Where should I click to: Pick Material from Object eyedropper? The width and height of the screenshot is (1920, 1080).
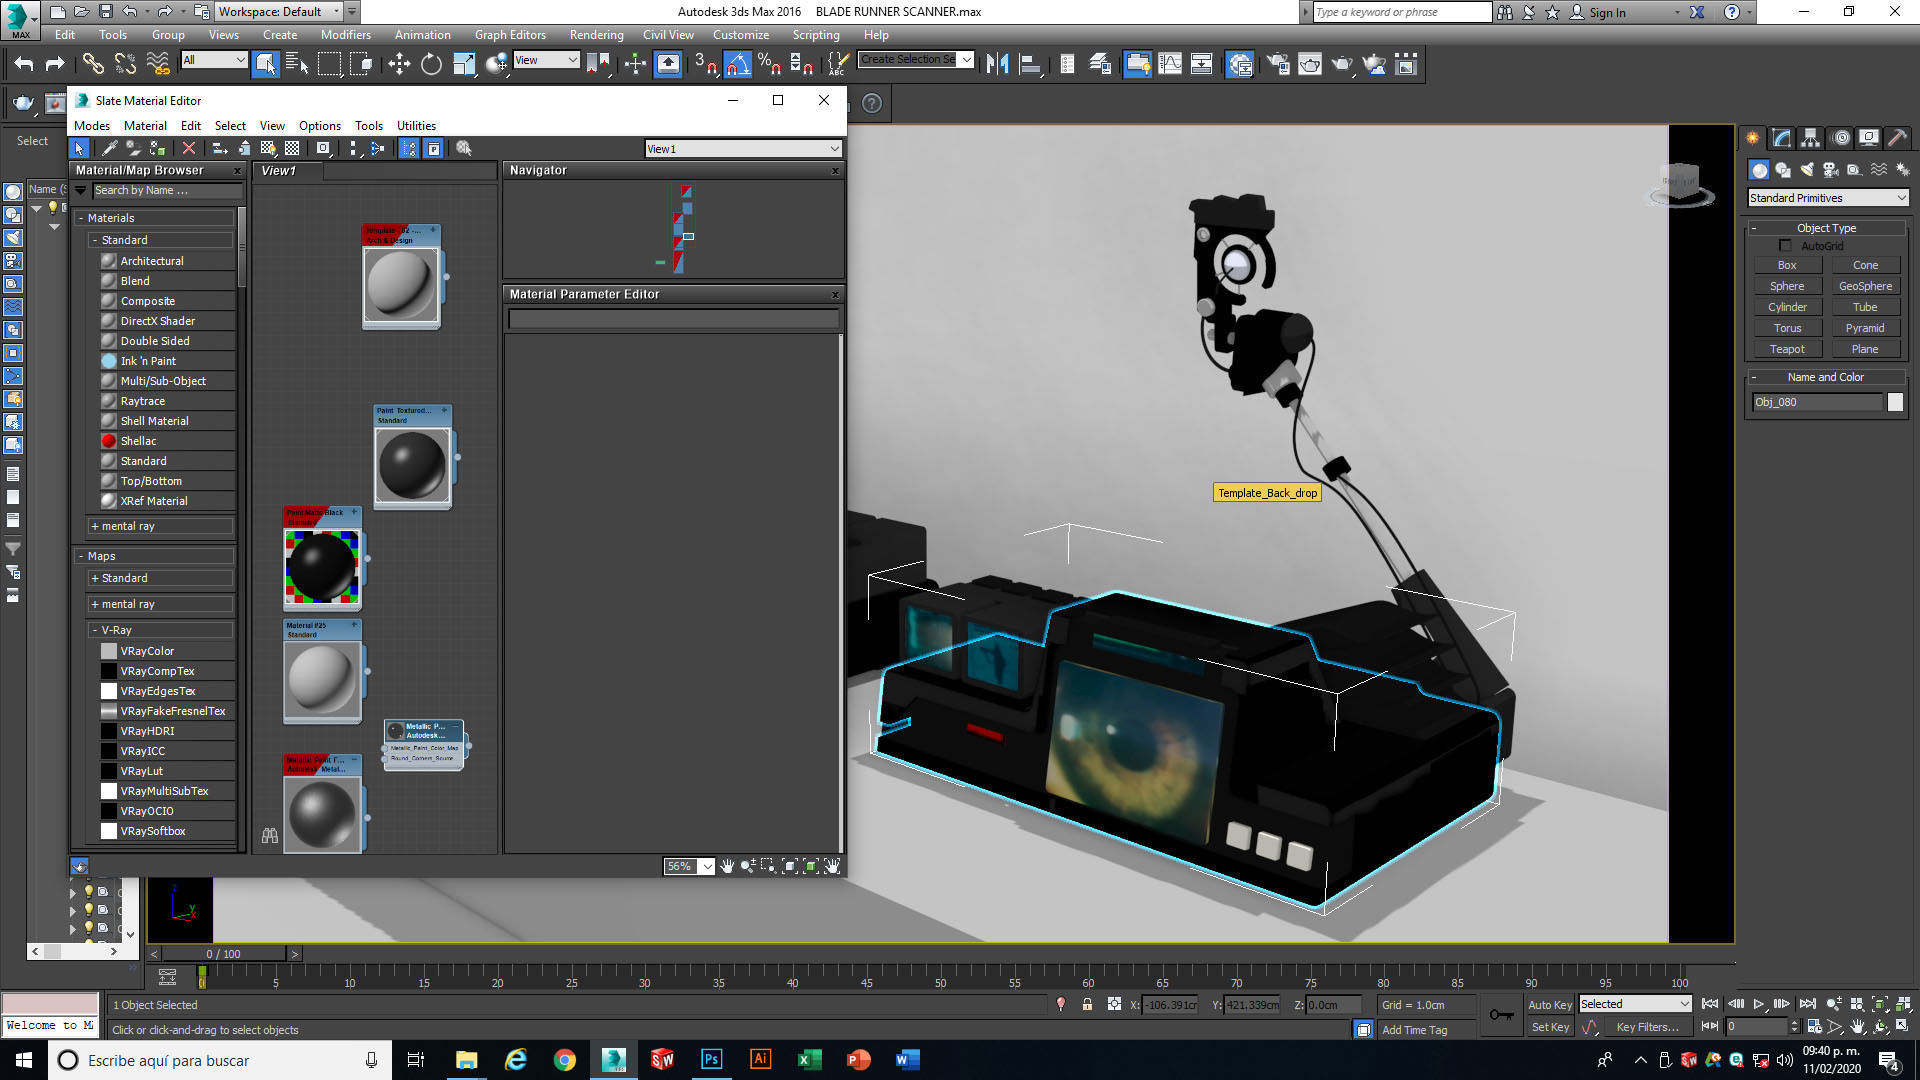click(110, 148)
